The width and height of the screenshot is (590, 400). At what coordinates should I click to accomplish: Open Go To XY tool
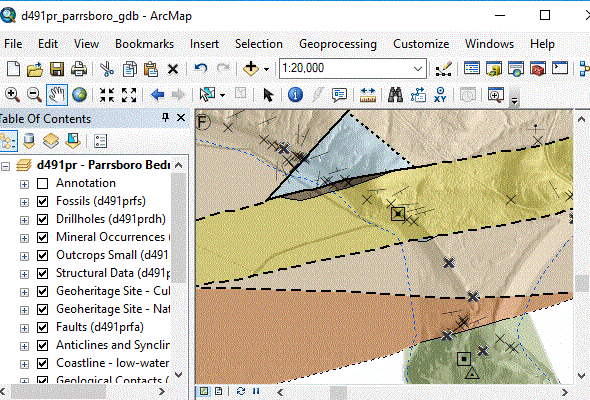coord(440,95)
